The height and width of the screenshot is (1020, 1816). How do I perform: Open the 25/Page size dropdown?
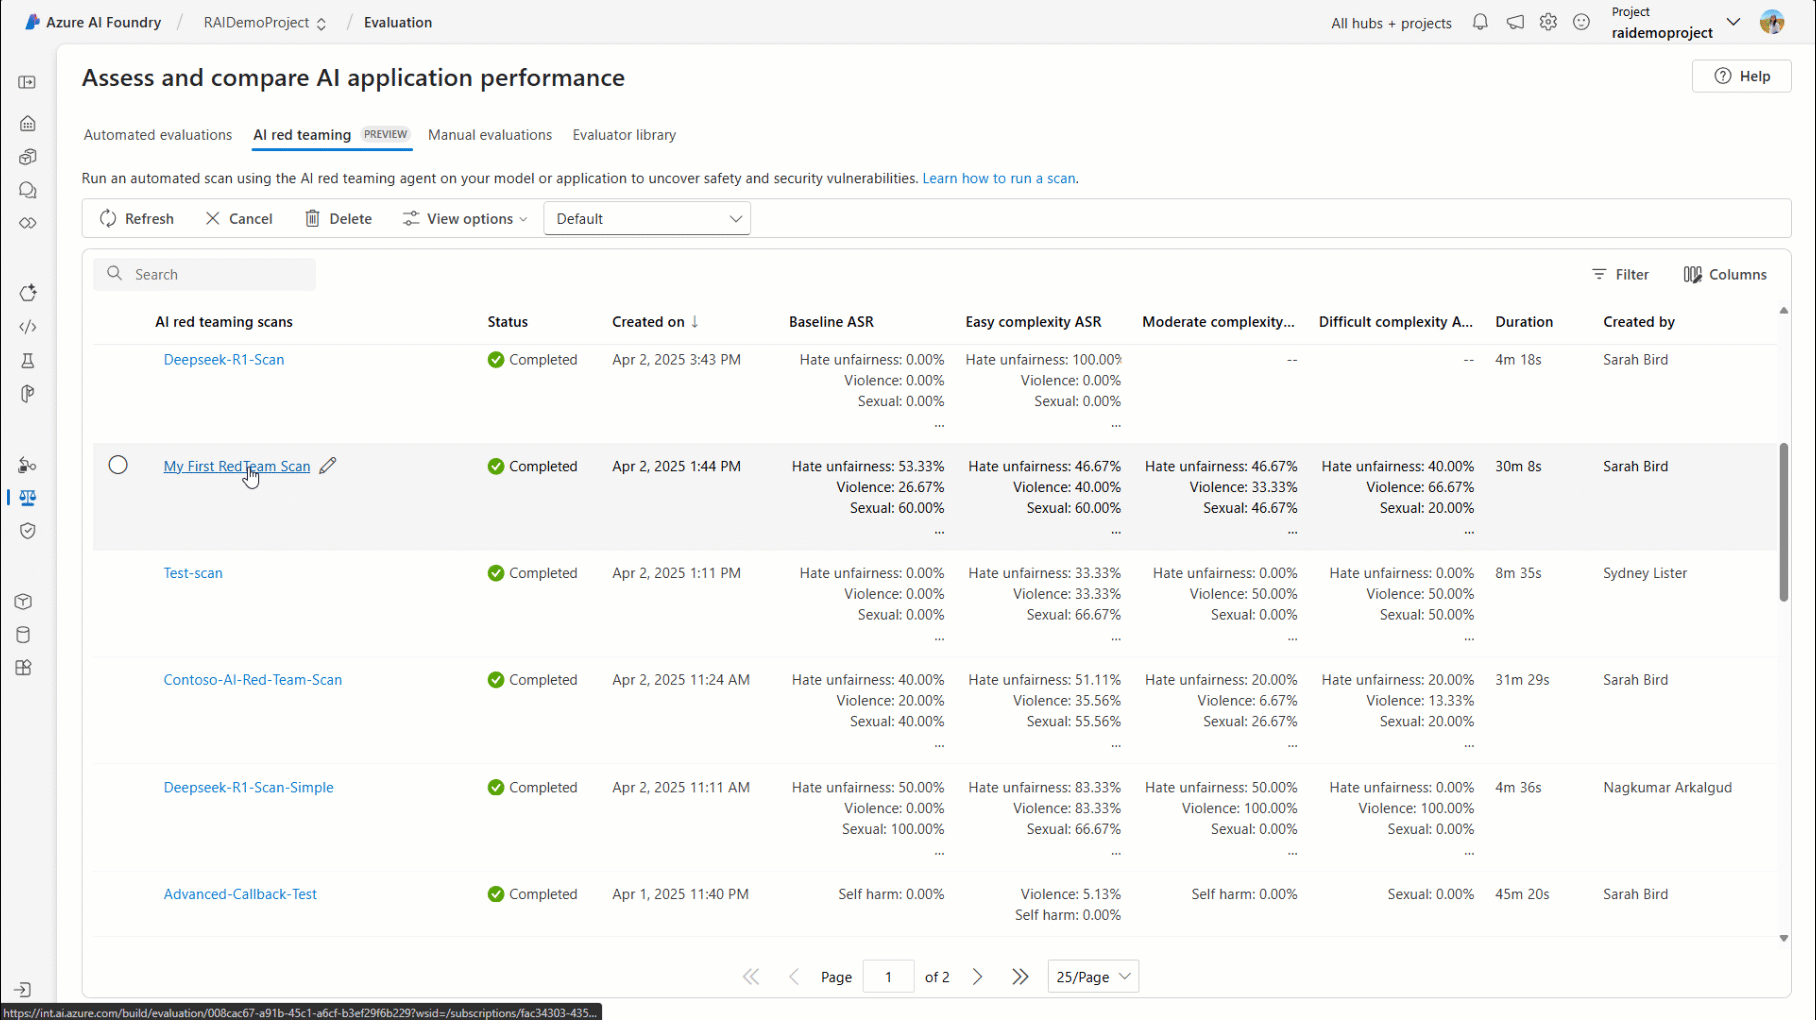point(1093,977)
